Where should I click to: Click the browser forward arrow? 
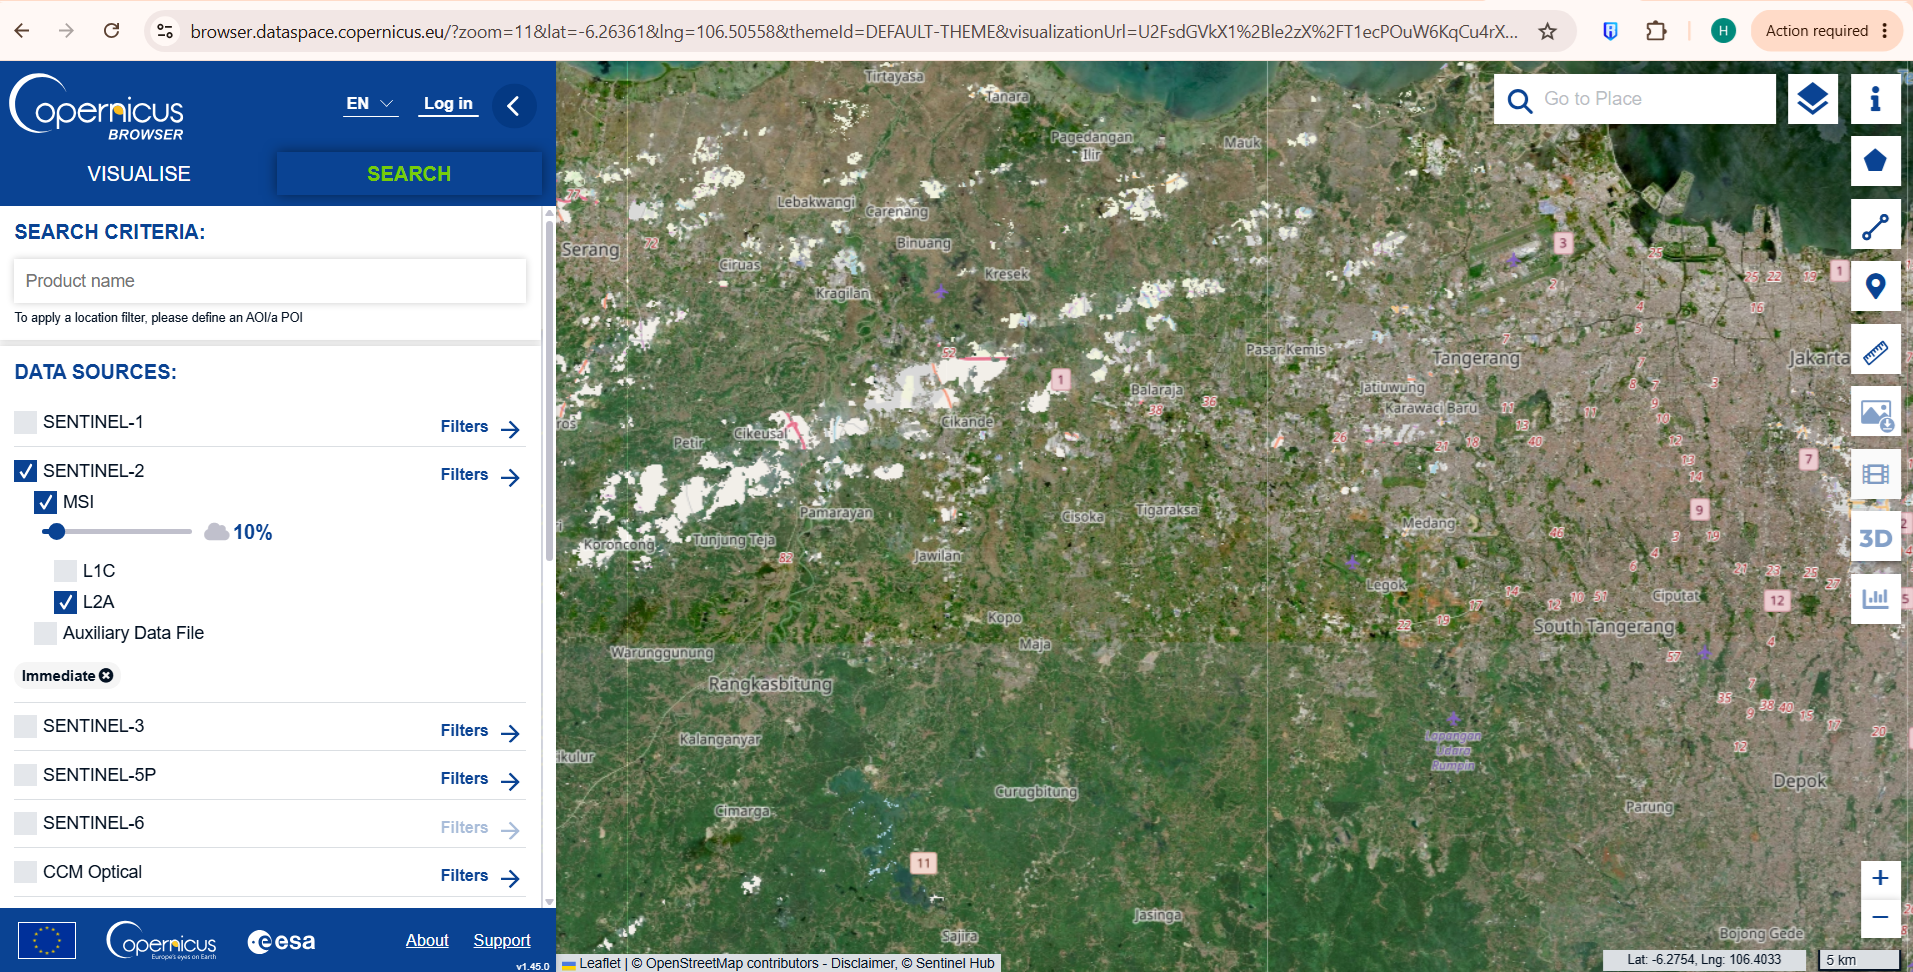66,31
